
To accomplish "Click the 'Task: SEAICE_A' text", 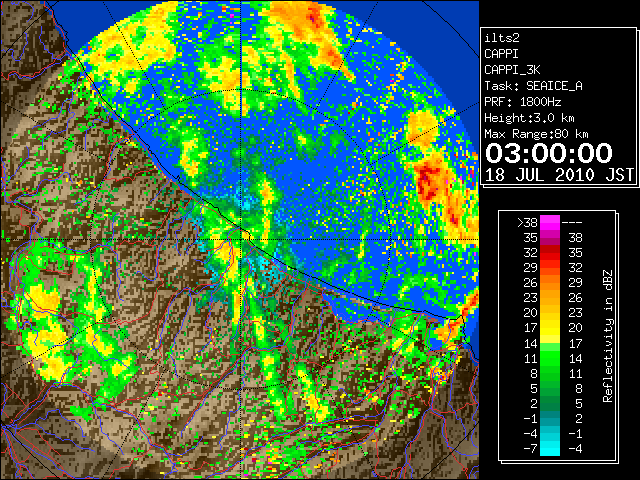I will [533, 86].
